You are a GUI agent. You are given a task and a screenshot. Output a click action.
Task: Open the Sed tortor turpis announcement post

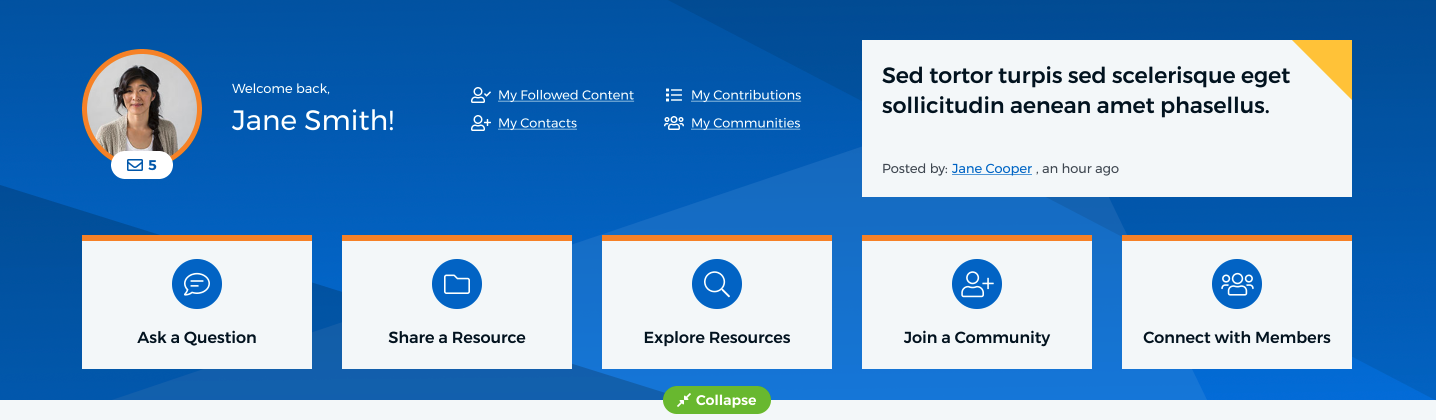pos(1086,90)
